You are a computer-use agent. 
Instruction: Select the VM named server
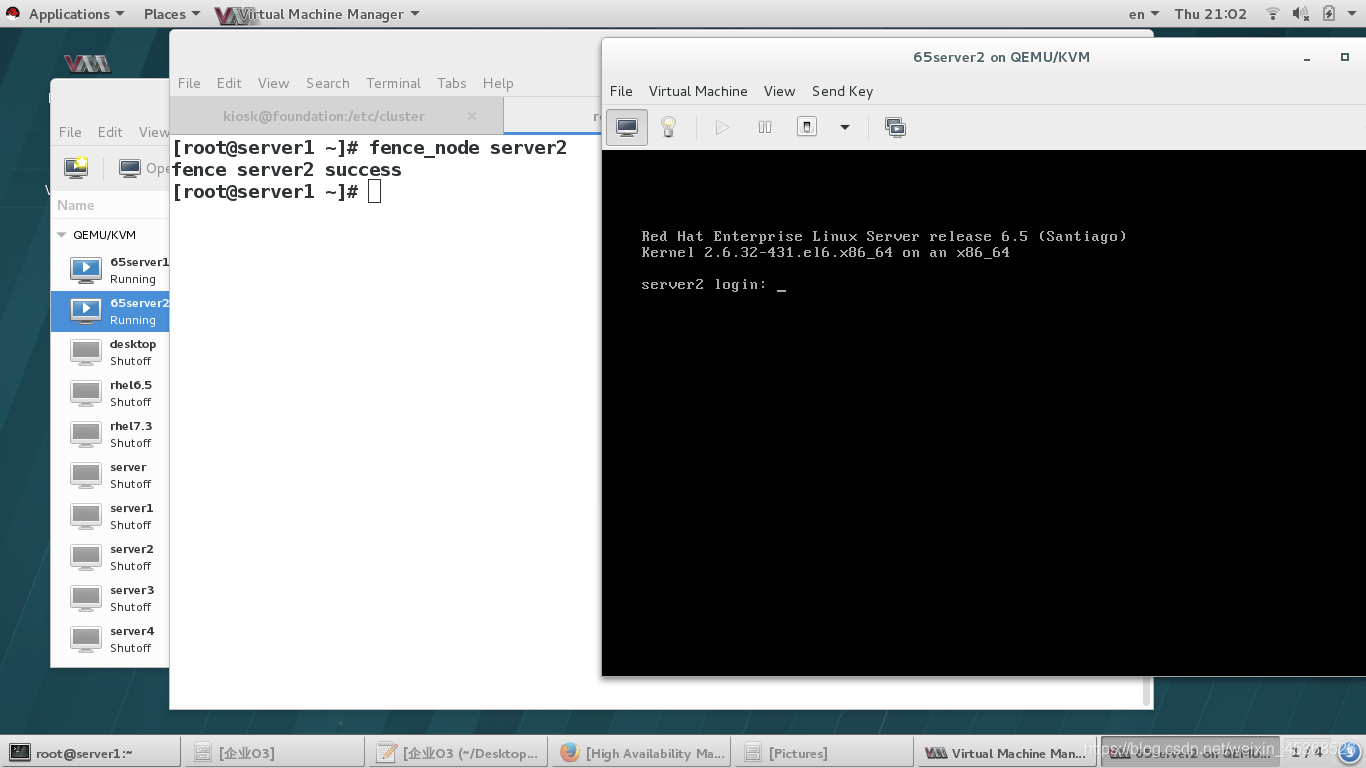coord(110,475)
